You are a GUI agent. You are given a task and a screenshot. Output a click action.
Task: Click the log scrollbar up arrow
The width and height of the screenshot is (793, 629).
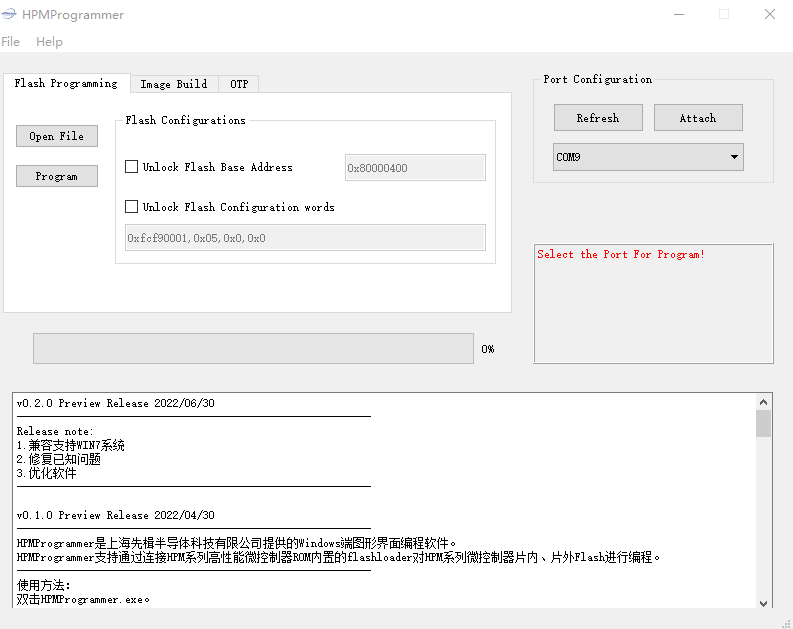coord(764,402)
